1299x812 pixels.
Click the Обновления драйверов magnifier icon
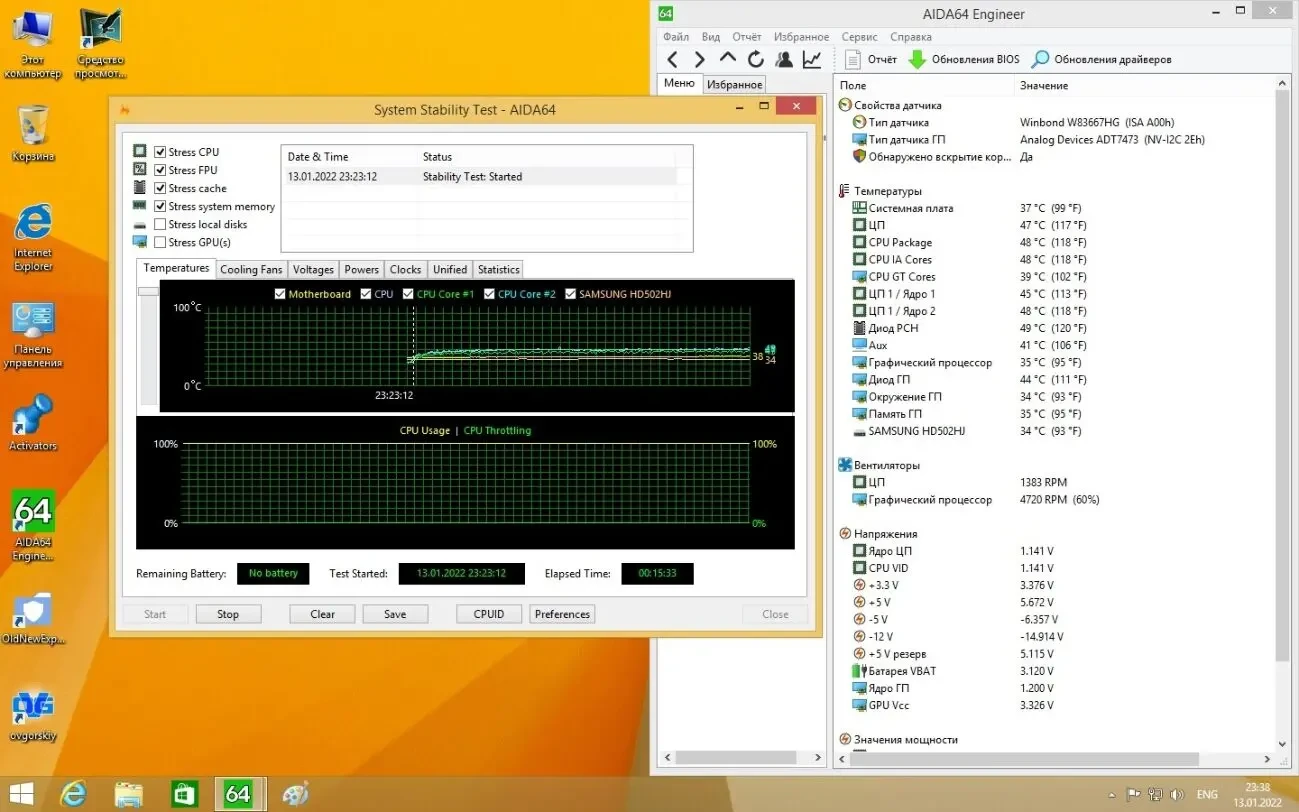(x=1040, y=58)
